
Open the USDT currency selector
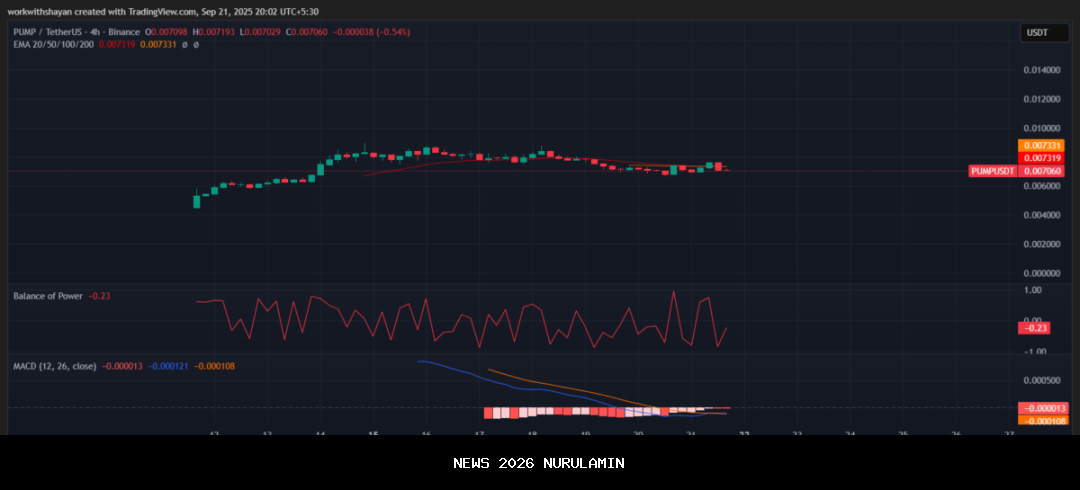click(1037, 33)
